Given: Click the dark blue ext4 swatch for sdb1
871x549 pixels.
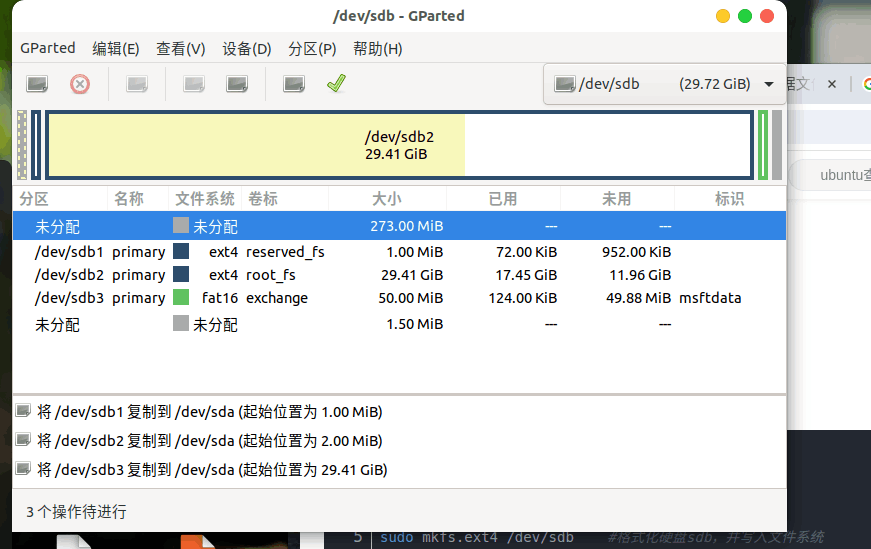Looking at the screenshot, I should [181, 251].
